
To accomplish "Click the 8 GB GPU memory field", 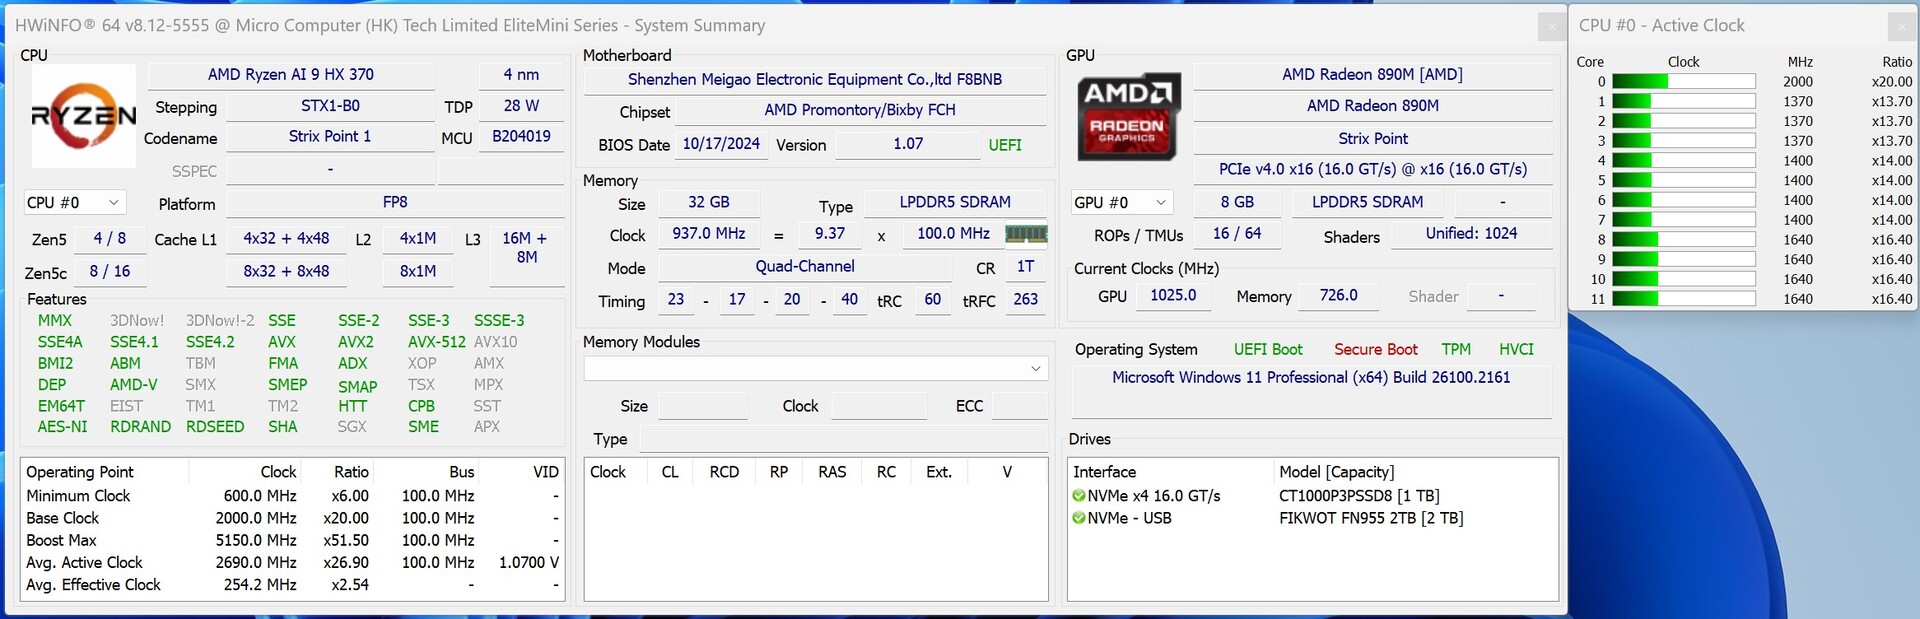I will (1237, 203).
